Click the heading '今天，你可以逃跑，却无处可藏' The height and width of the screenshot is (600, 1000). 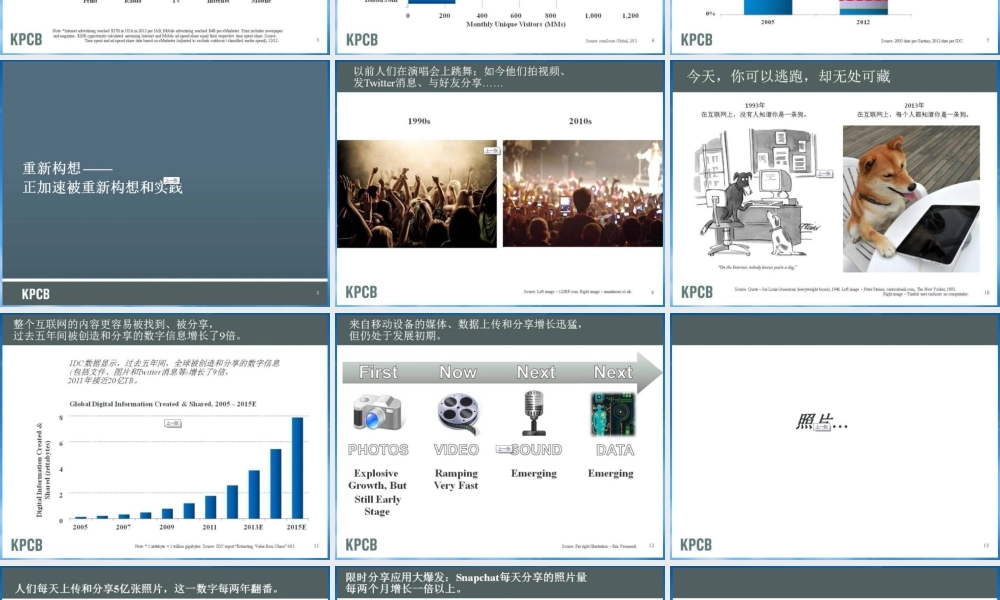788,77
